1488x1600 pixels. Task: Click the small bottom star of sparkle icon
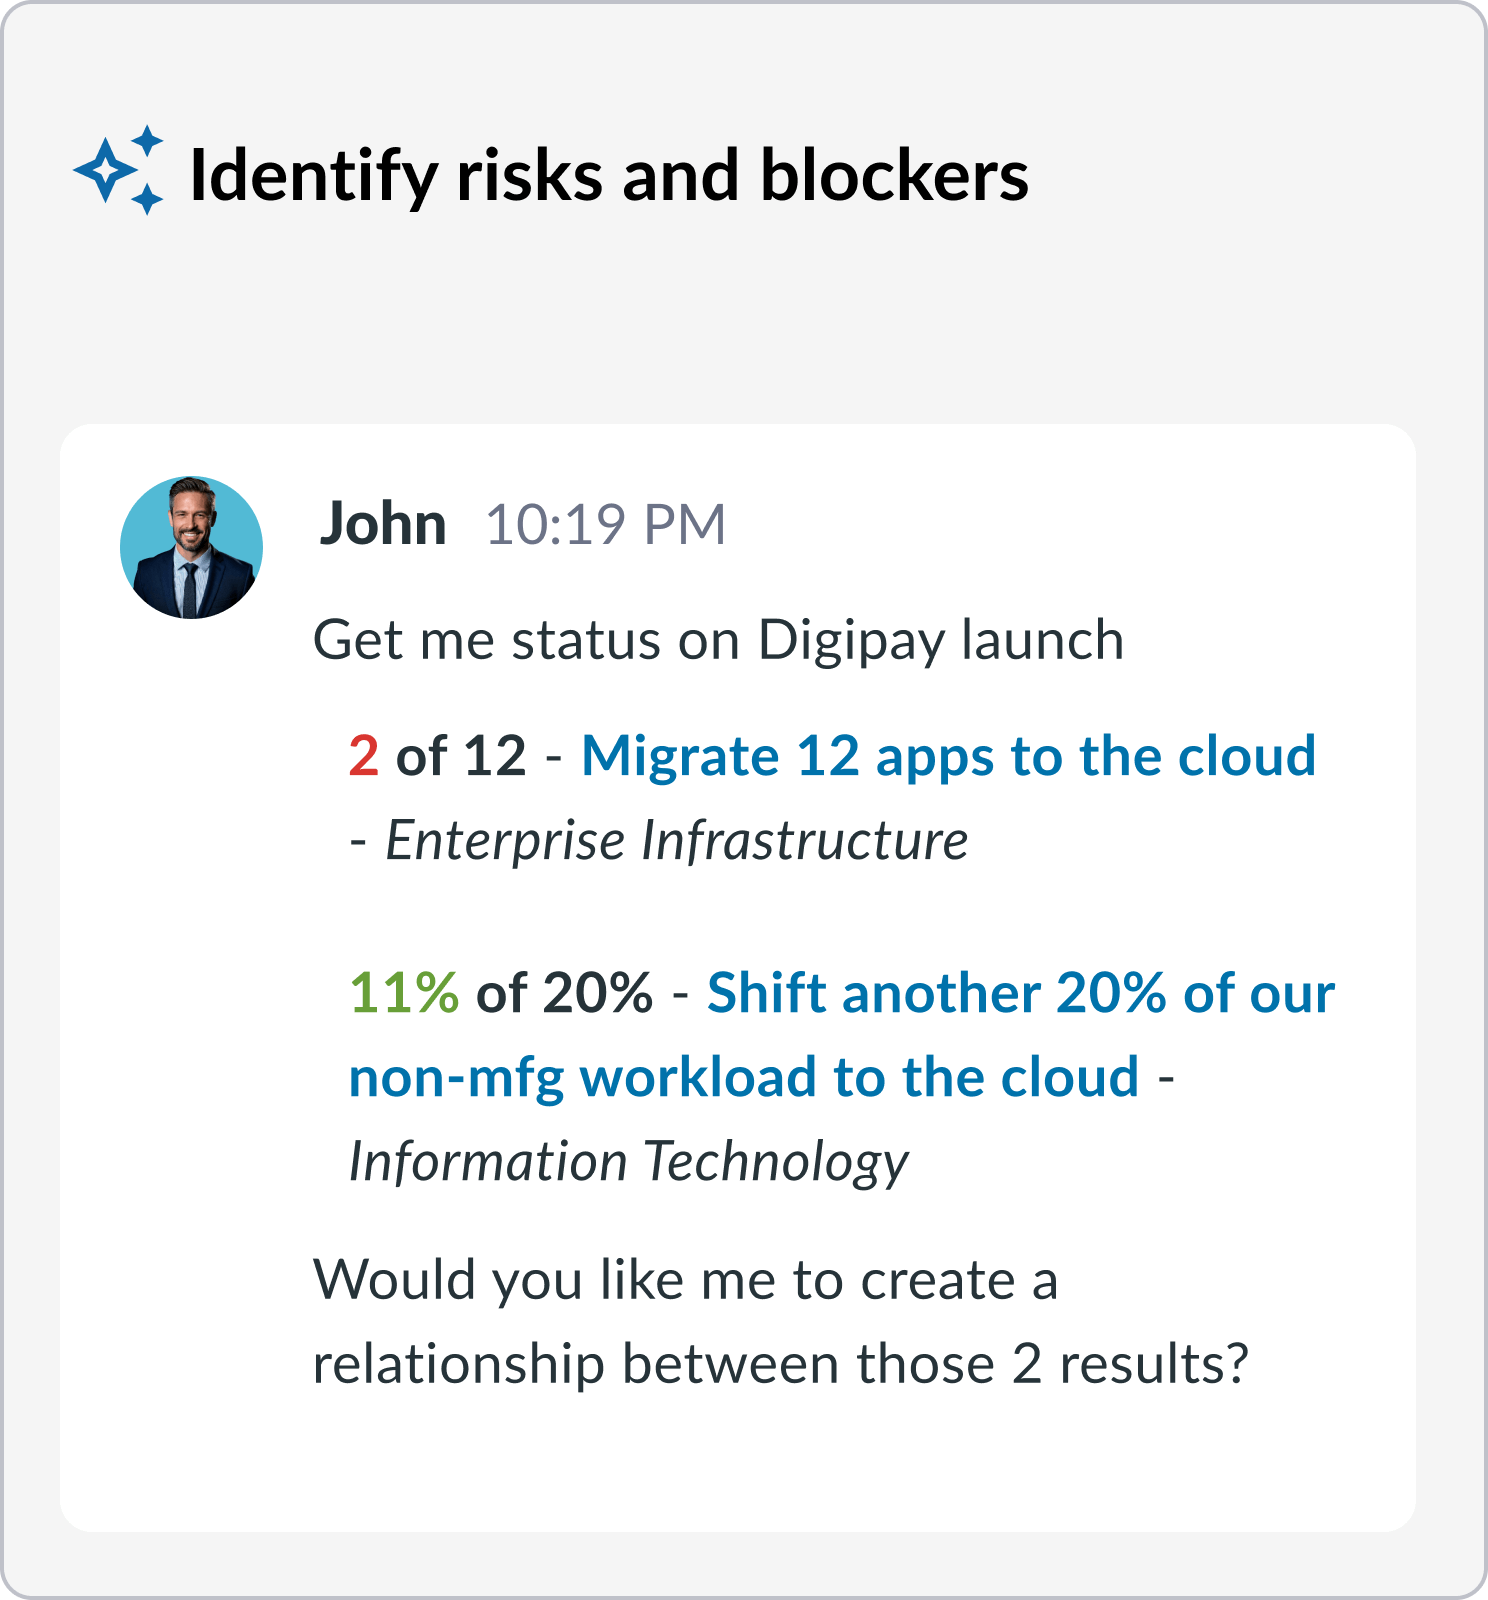(x=147, y=198)
